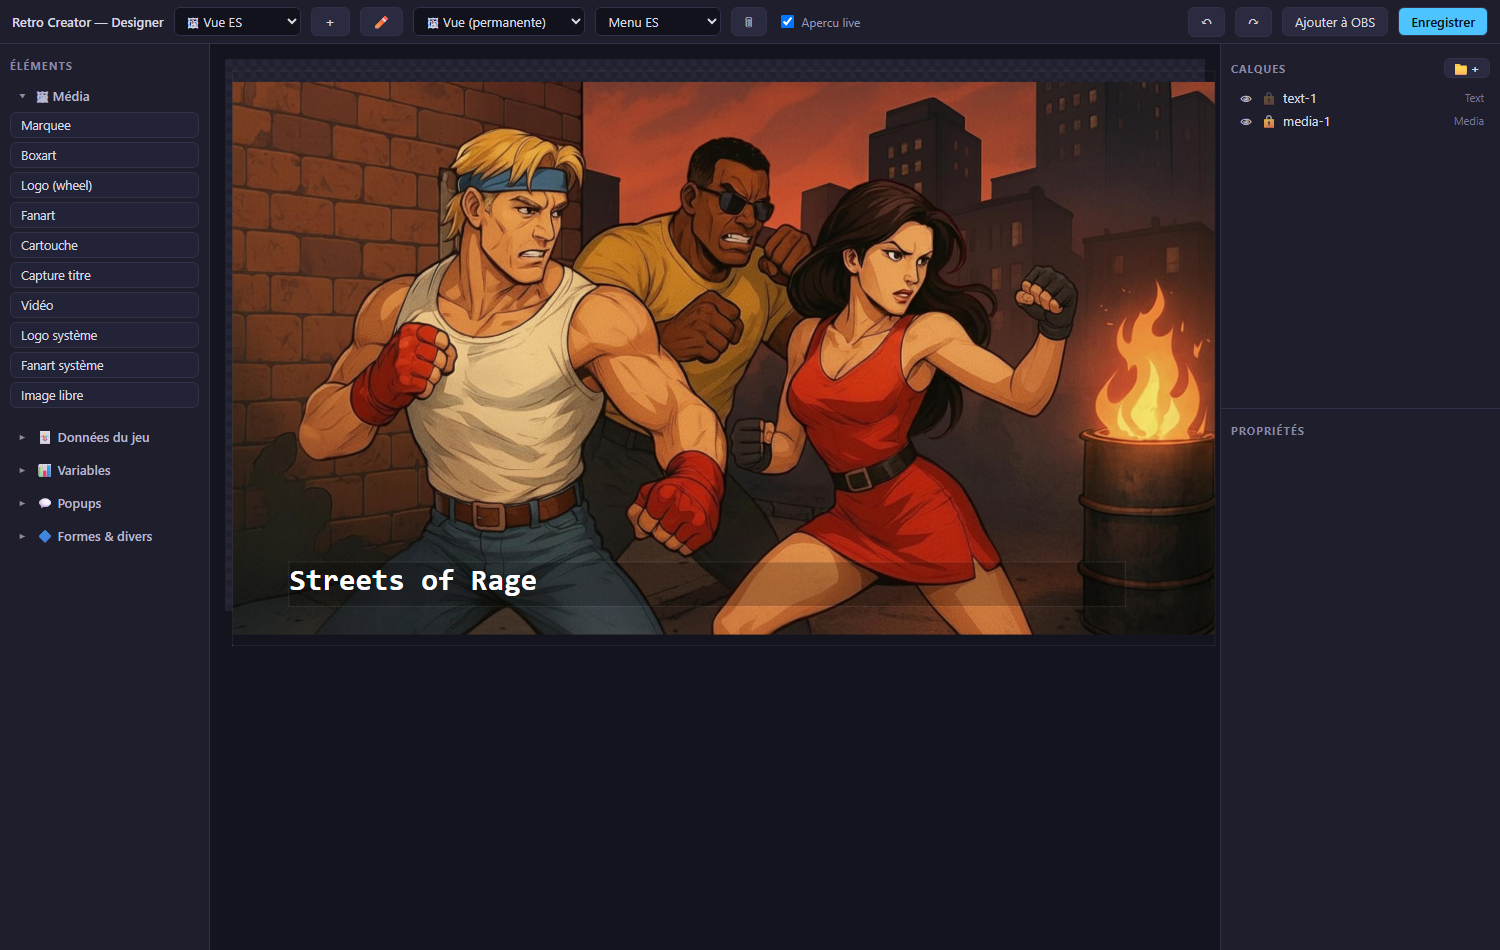
Task: Click the Media type label of media-1
Action: 1469,121
